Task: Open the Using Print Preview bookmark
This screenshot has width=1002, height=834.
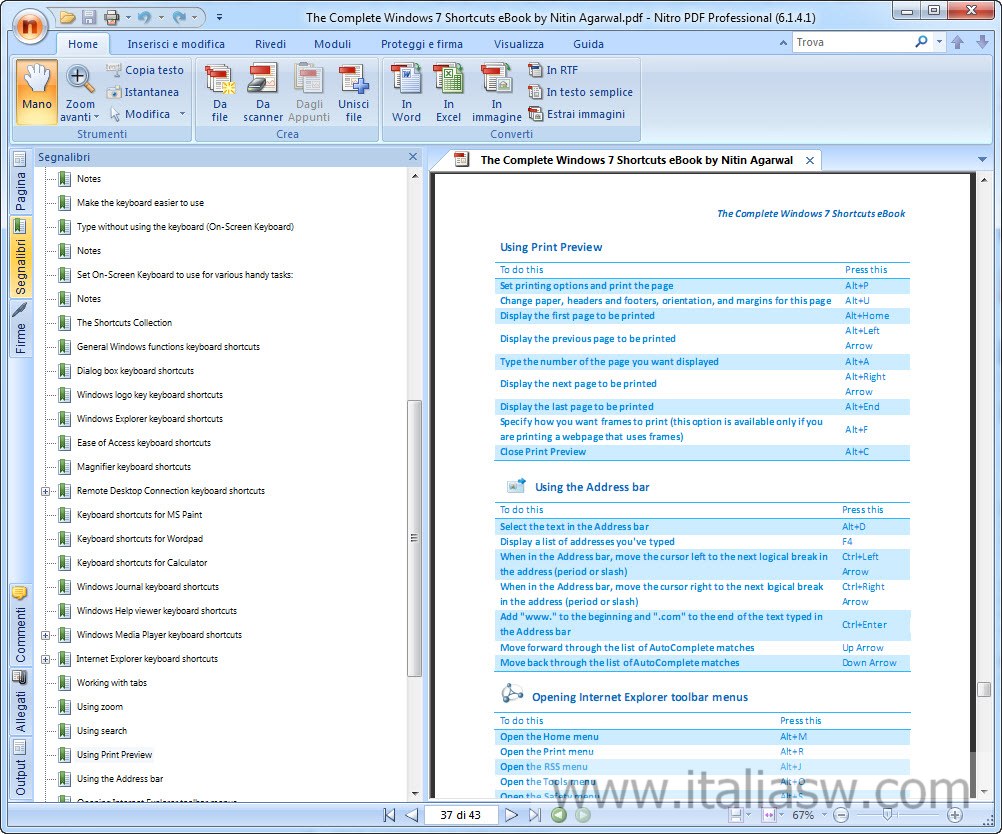Action: (x=114, y=755)
